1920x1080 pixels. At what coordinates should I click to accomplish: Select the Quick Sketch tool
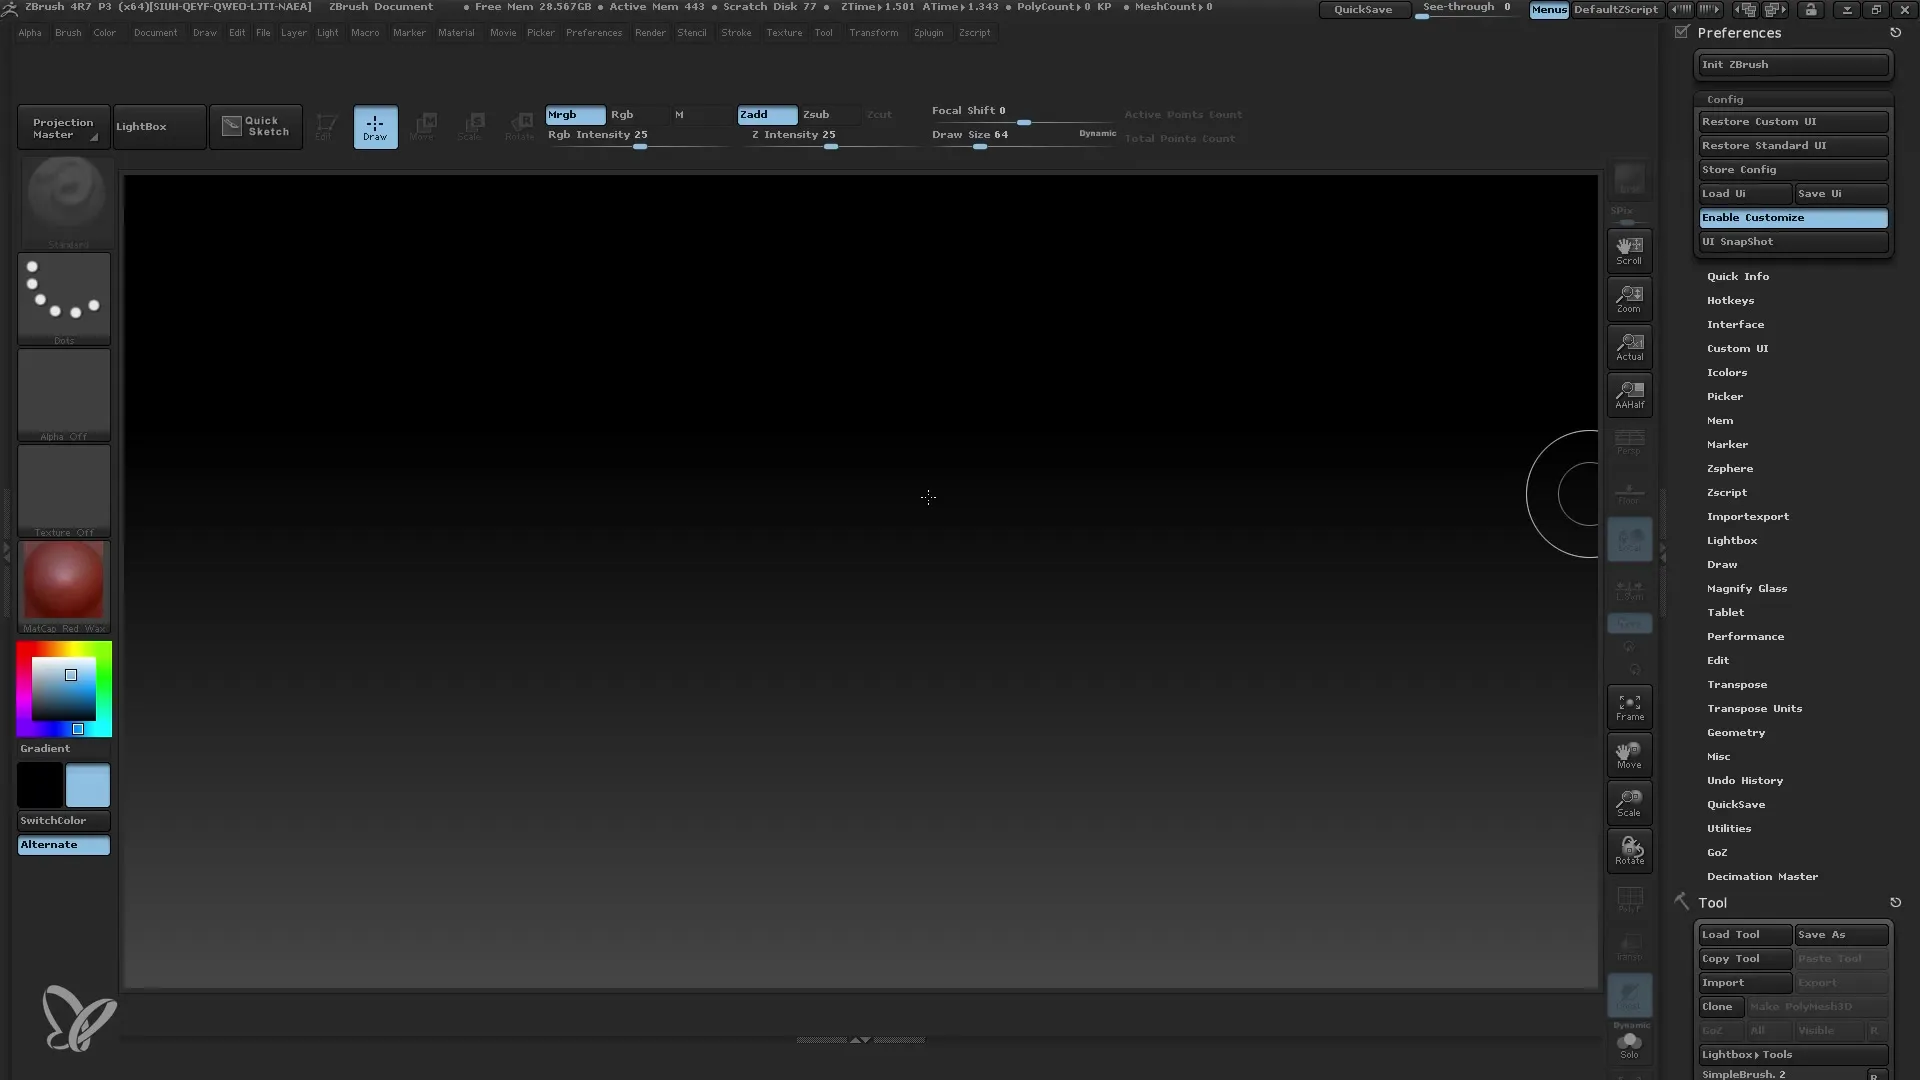pos(255,125)
